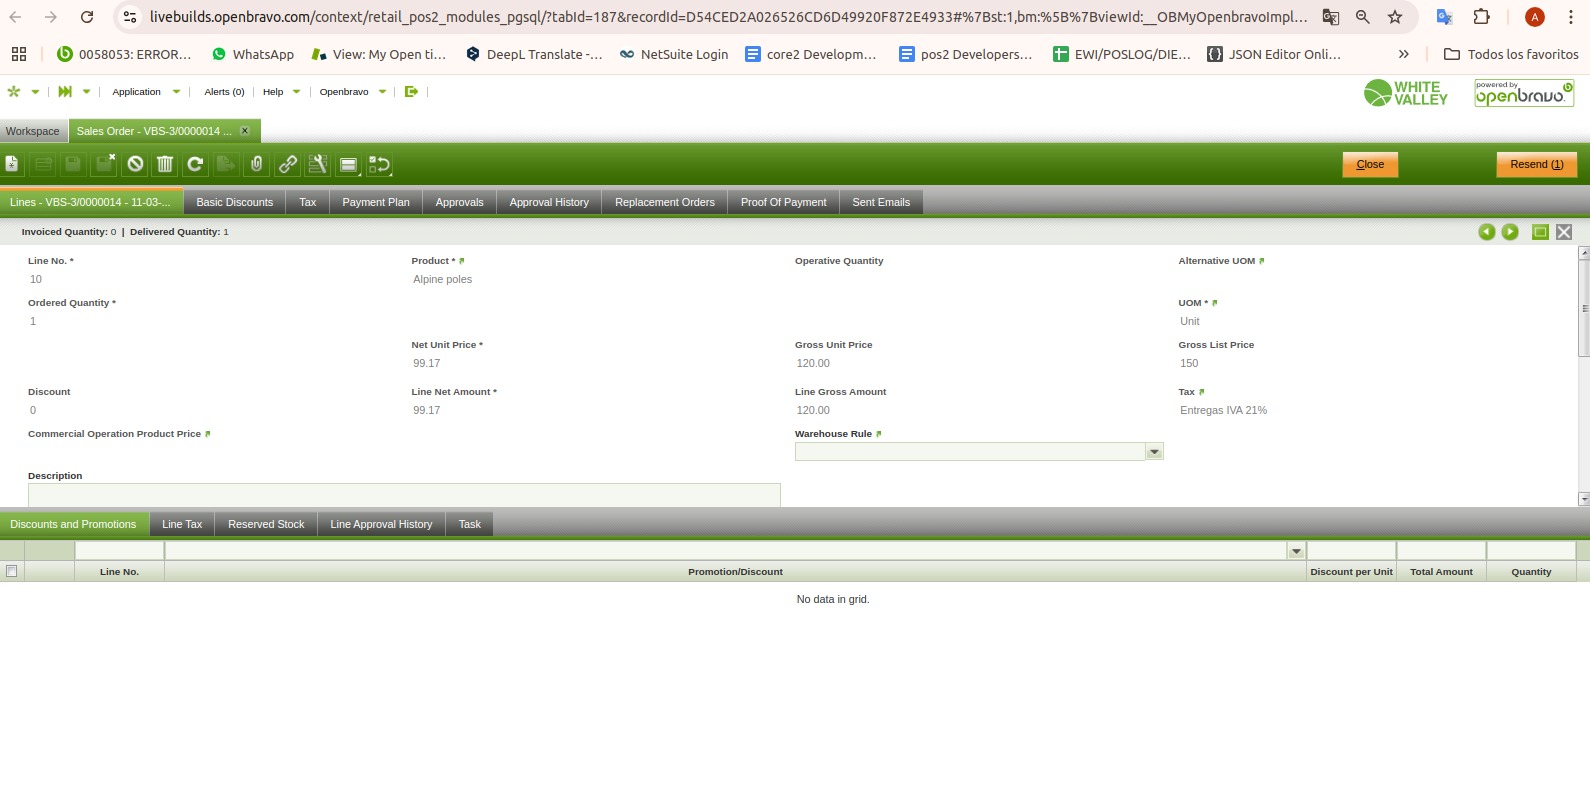
Task: Switch to the Payment Plan tab
Action: click(376, 202)
